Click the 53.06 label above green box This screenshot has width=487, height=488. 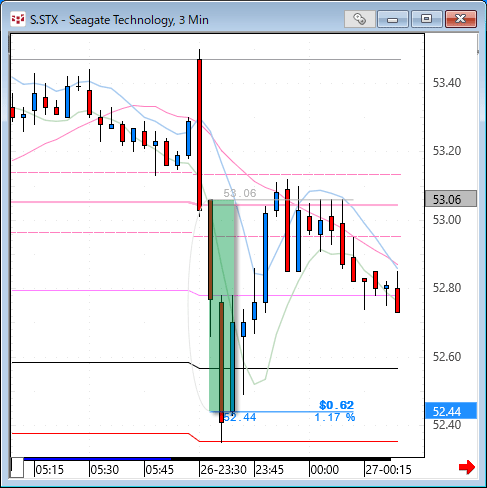tap(240, 193)
